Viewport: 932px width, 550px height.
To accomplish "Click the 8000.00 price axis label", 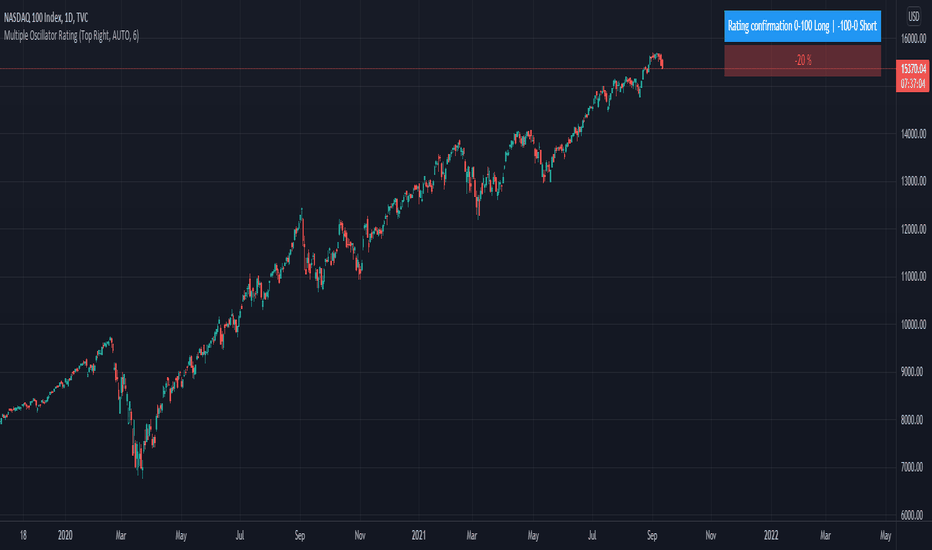I will click(x=913, y=420).
